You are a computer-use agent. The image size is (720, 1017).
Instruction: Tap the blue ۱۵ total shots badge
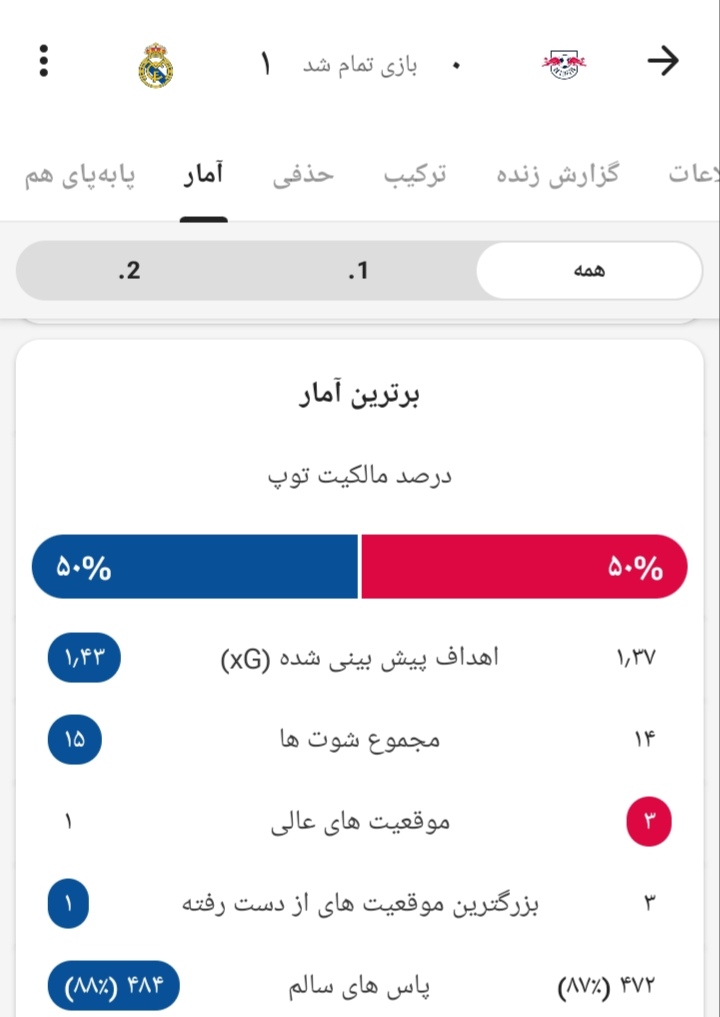[x=75, y=739]
